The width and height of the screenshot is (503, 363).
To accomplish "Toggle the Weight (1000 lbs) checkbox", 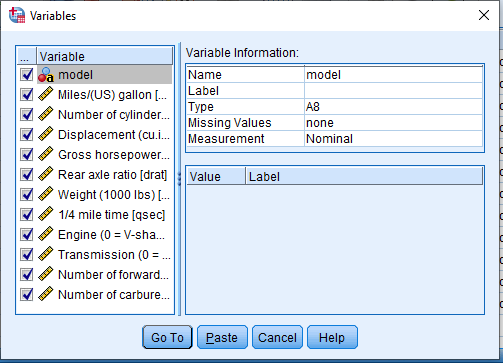I will click(x=27, y=195).
